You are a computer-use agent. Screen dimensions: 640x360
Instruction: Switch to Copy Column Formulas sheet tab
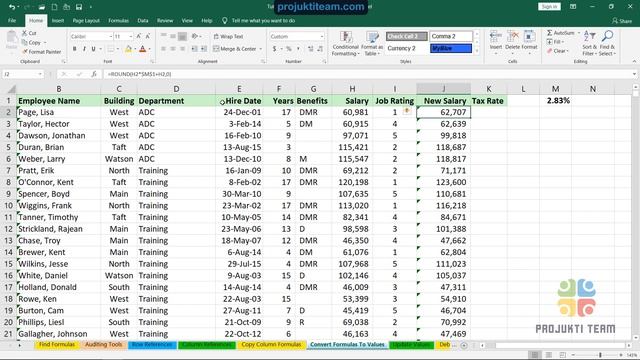coord(271,345)
